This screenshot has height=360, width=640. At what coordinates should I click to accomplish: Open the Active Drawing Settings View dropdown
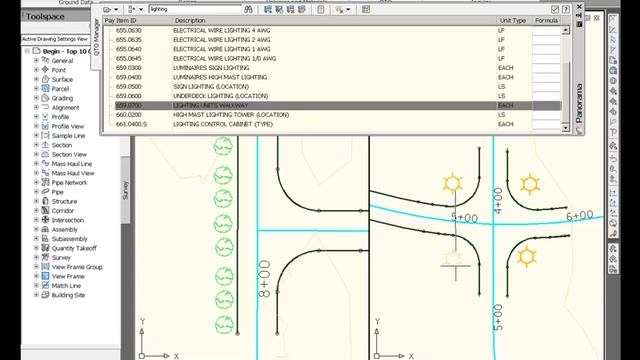tap(55, 39)
